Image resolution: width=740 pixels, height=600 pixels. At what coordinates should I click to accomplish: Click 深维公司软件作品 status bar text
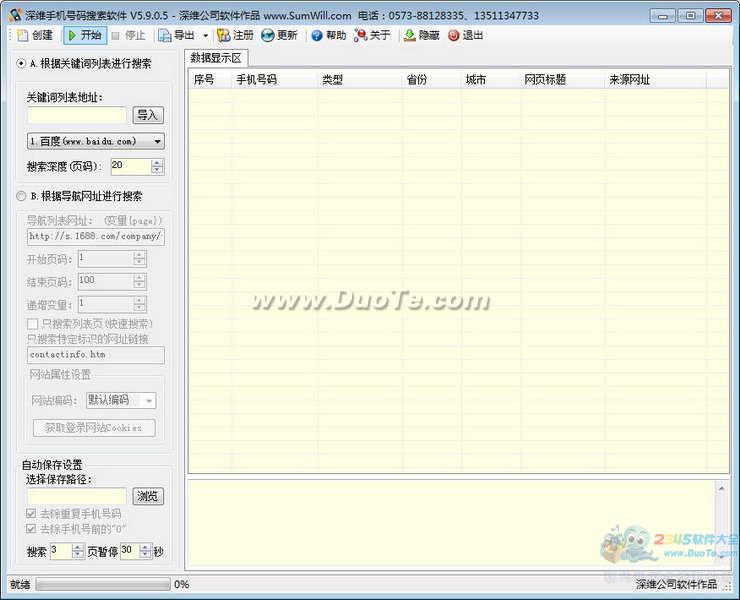[x=676, y=584]
